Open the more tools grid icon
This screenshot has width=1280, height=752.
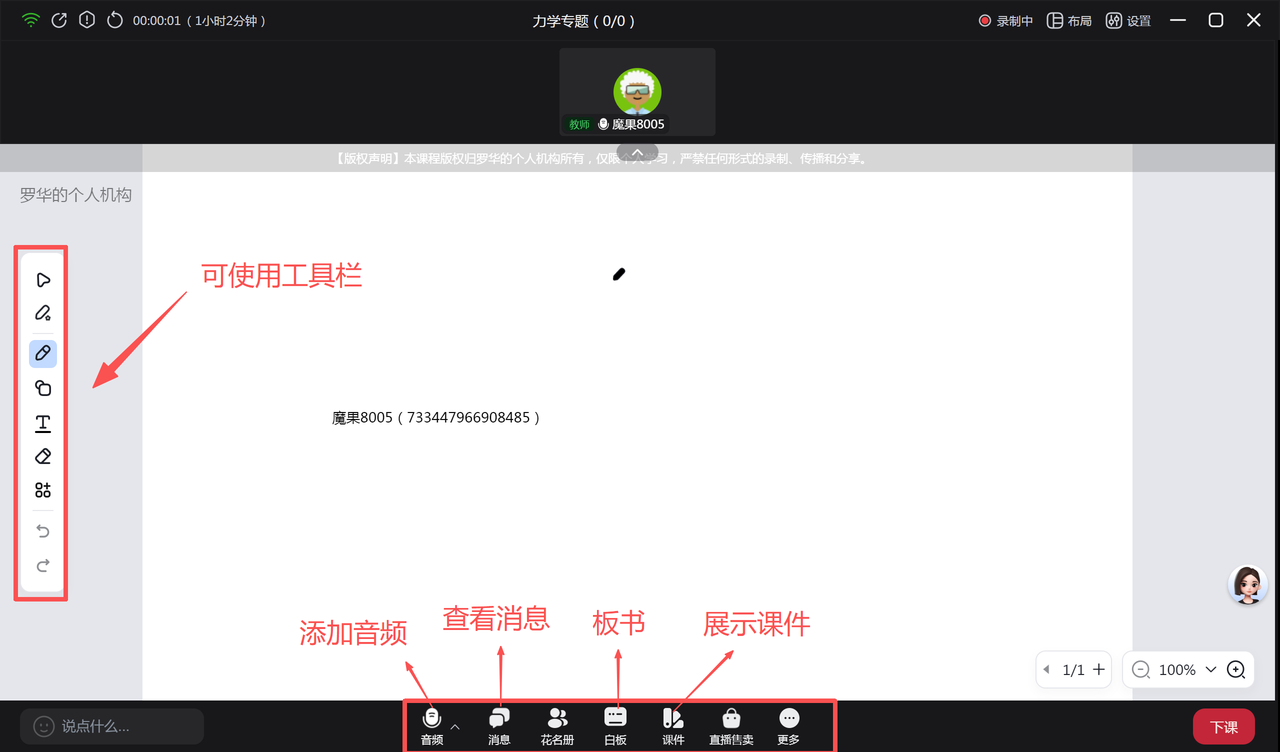coord(43,490)
